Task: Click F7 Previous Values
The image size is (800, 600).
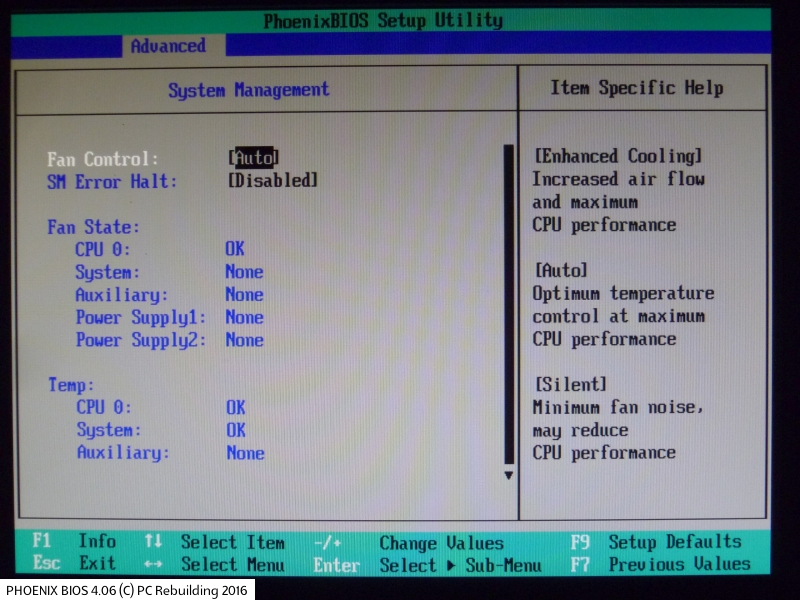Action: [x=660, y=564]
